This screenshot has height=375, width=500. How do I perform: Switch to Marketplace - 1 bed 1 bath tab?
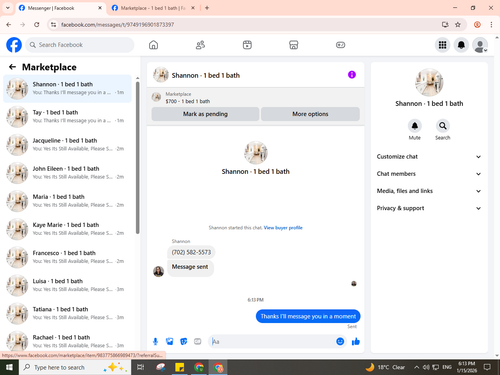click(153, 8)
